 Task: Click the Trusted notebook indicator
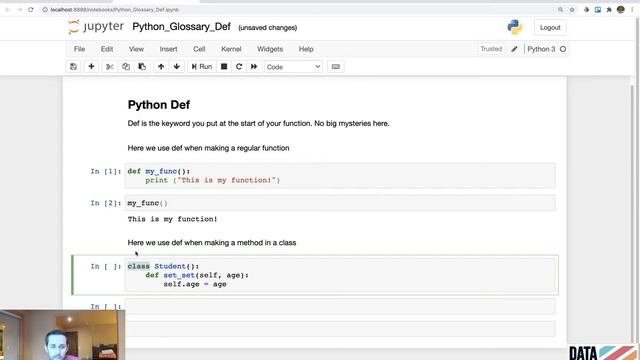click(491, 49)
